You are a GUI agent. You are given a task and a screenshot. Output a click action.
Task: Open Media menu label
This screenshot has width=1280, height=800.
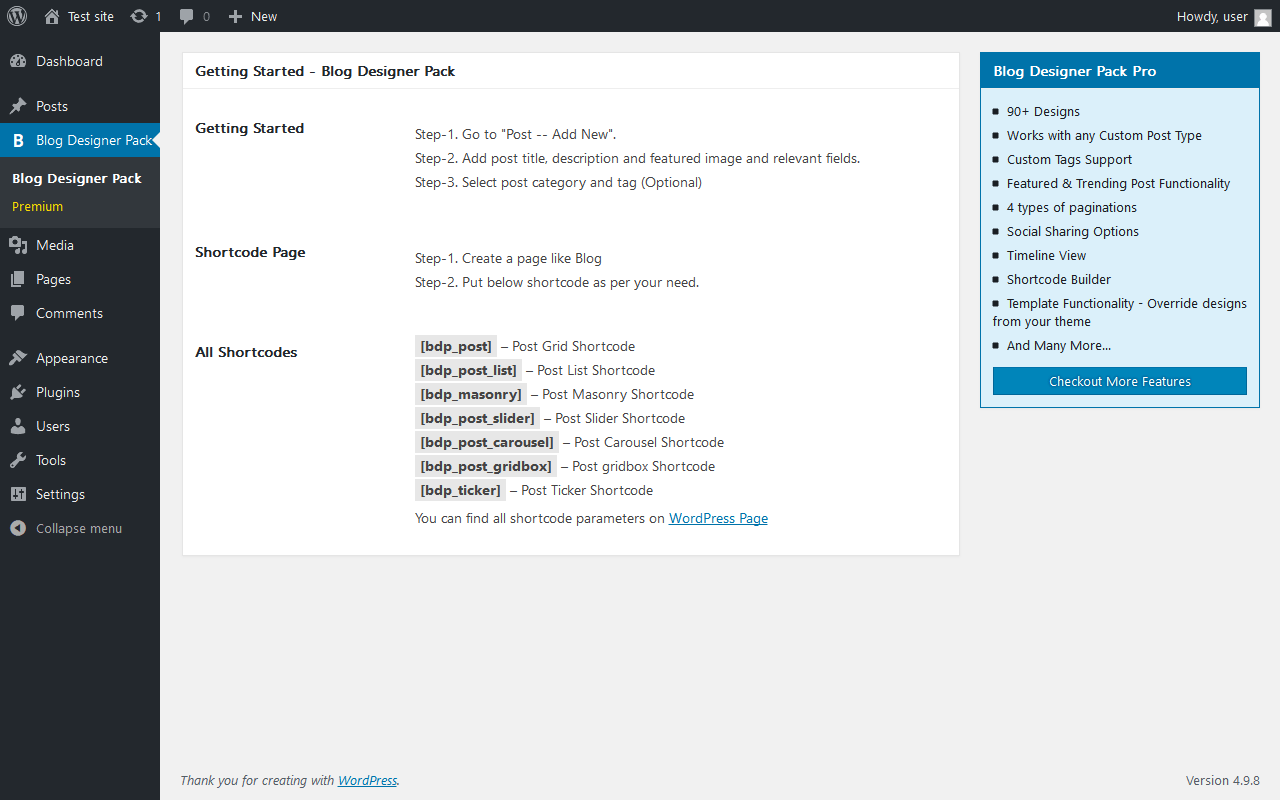55,245
